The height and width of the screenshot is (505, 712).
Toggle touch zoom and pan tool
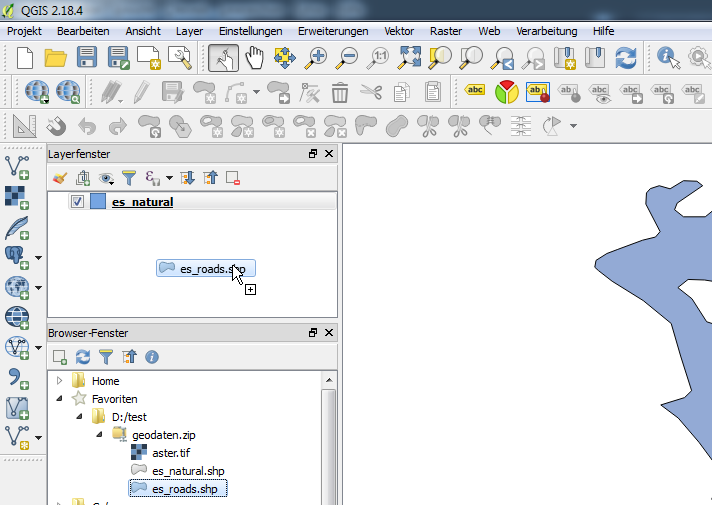pos(223,58)
